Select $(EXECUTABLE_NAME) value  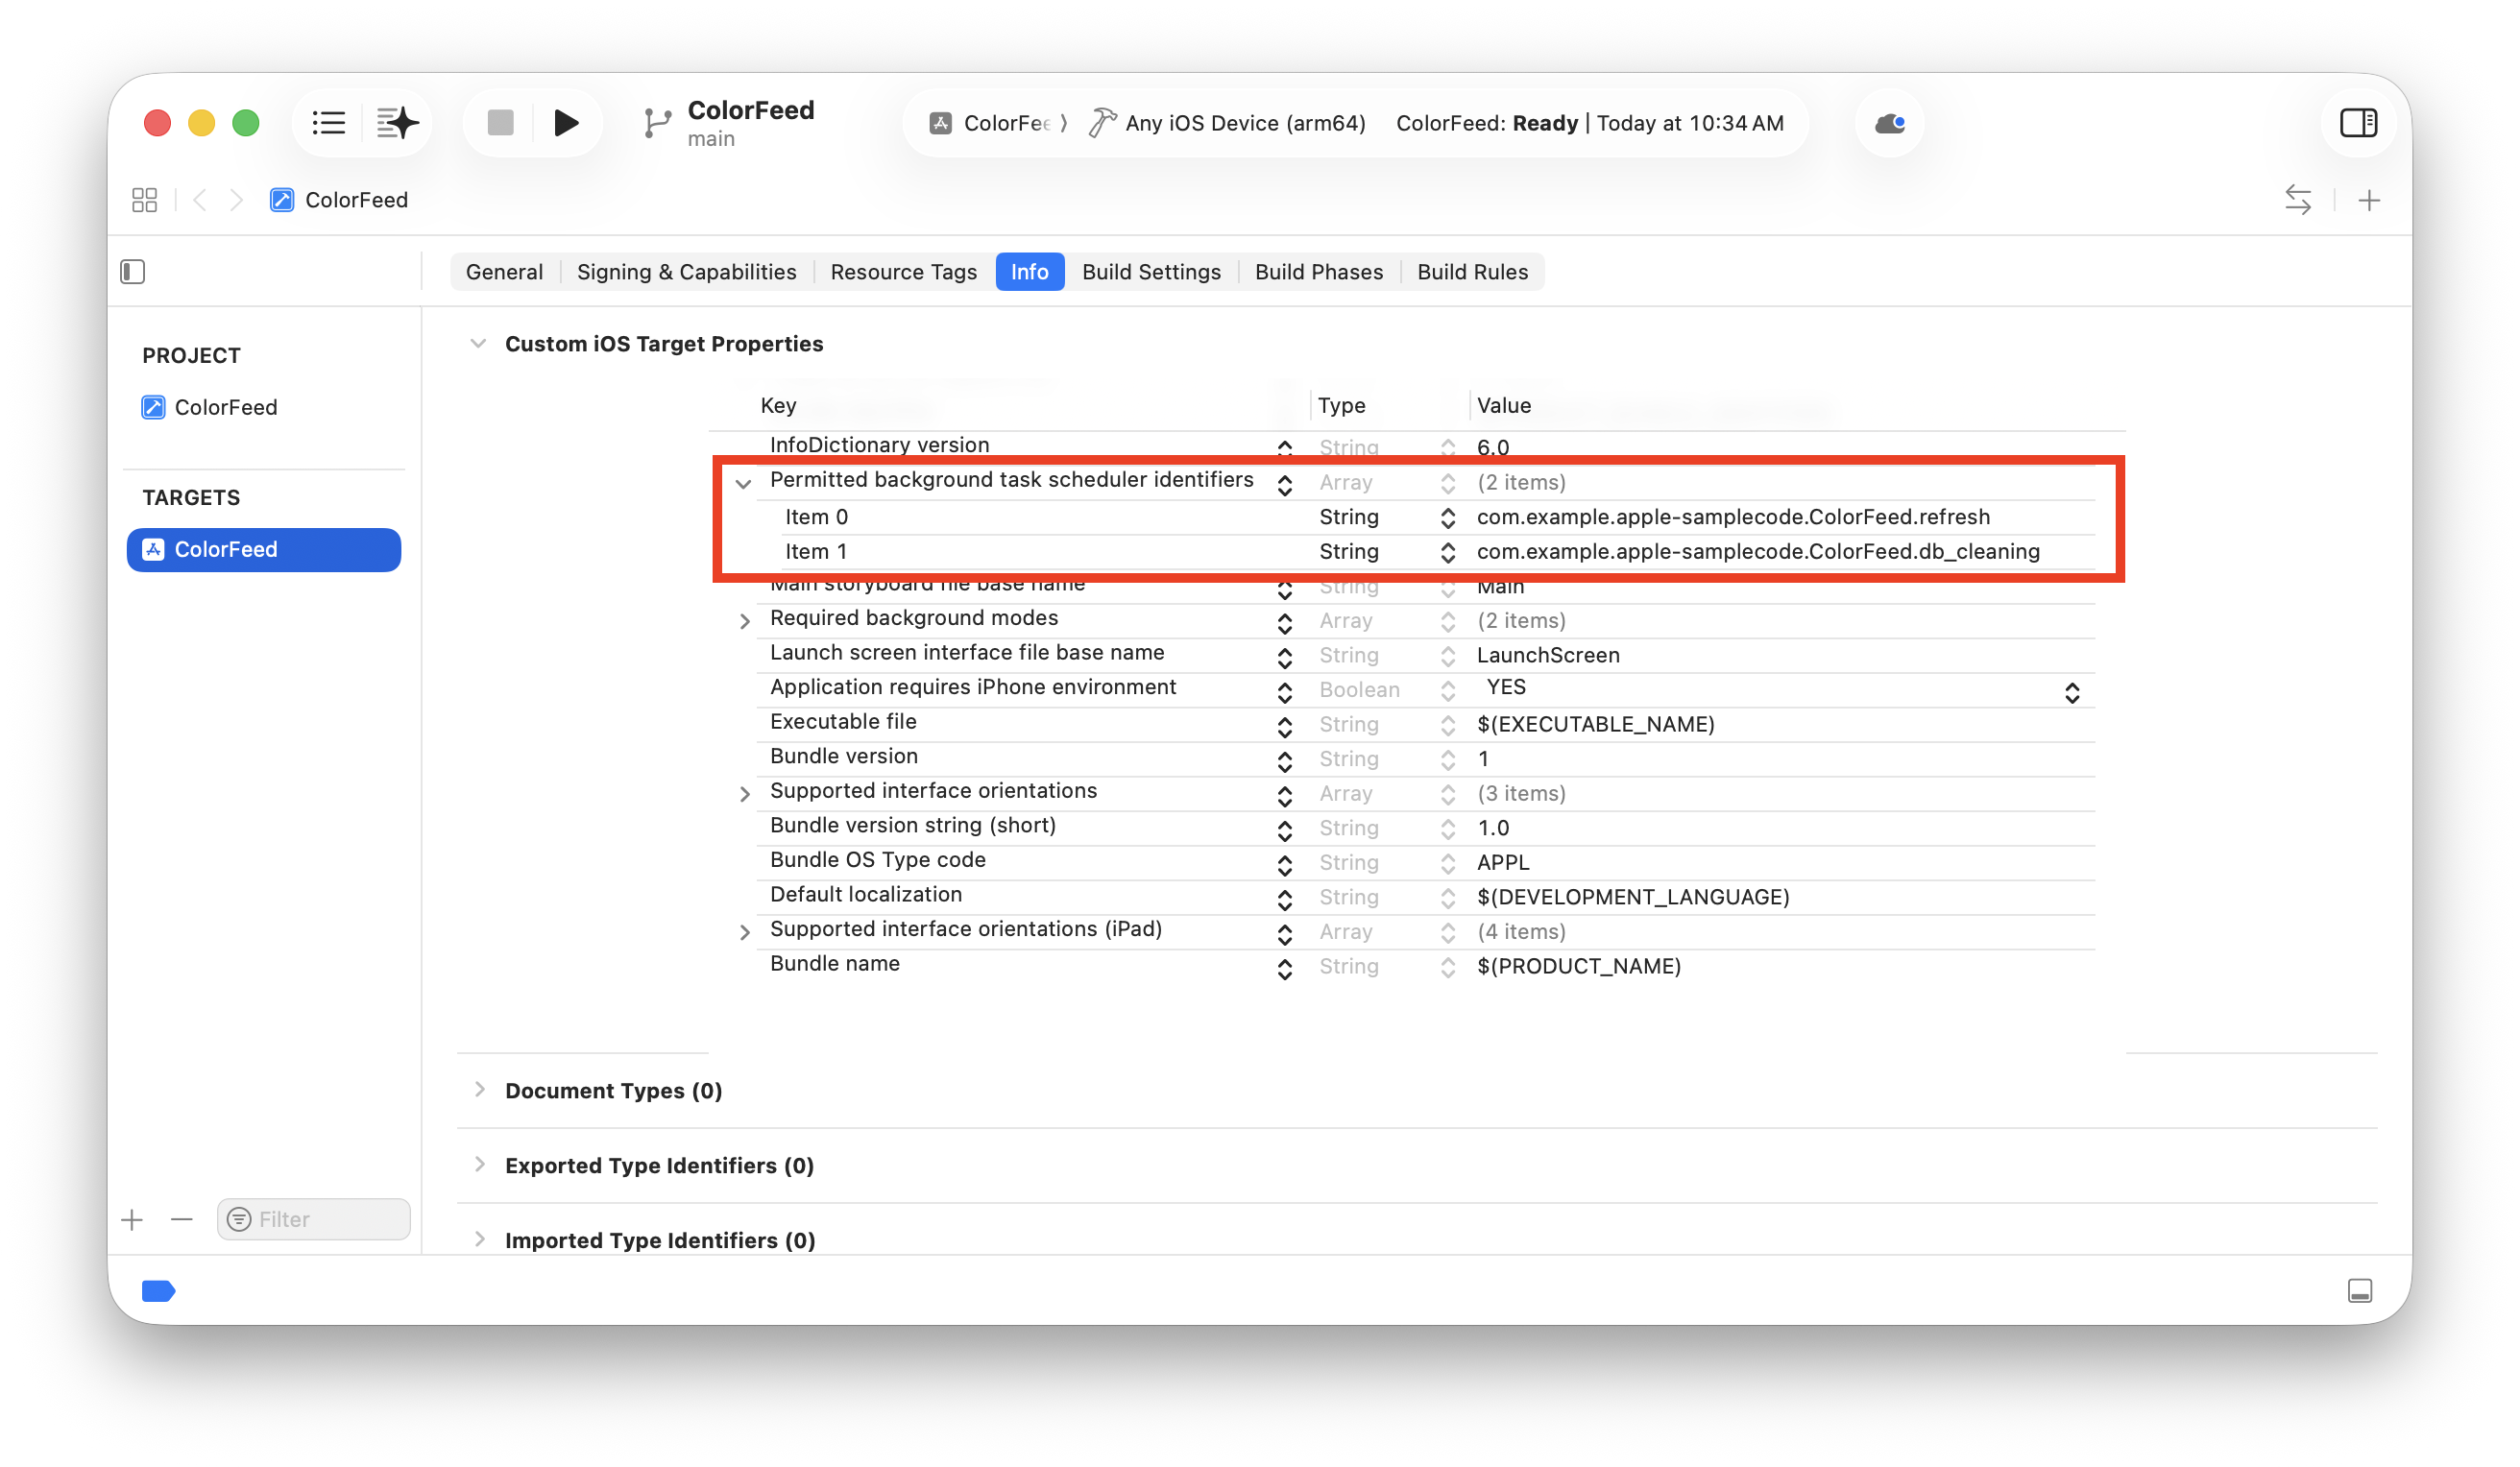pyautogui.click(x=1595, y=724)
